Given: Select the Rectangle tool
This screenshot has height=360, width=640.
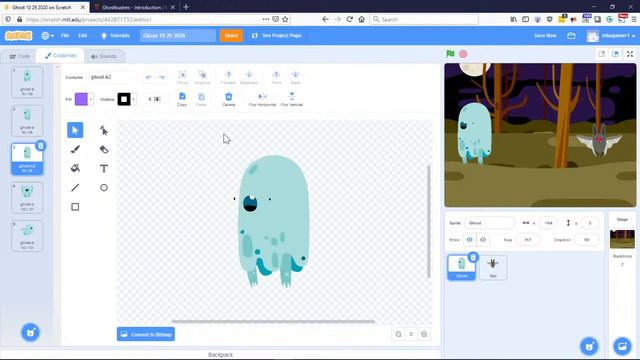Looking at the screenshot, I should point(75,207).
